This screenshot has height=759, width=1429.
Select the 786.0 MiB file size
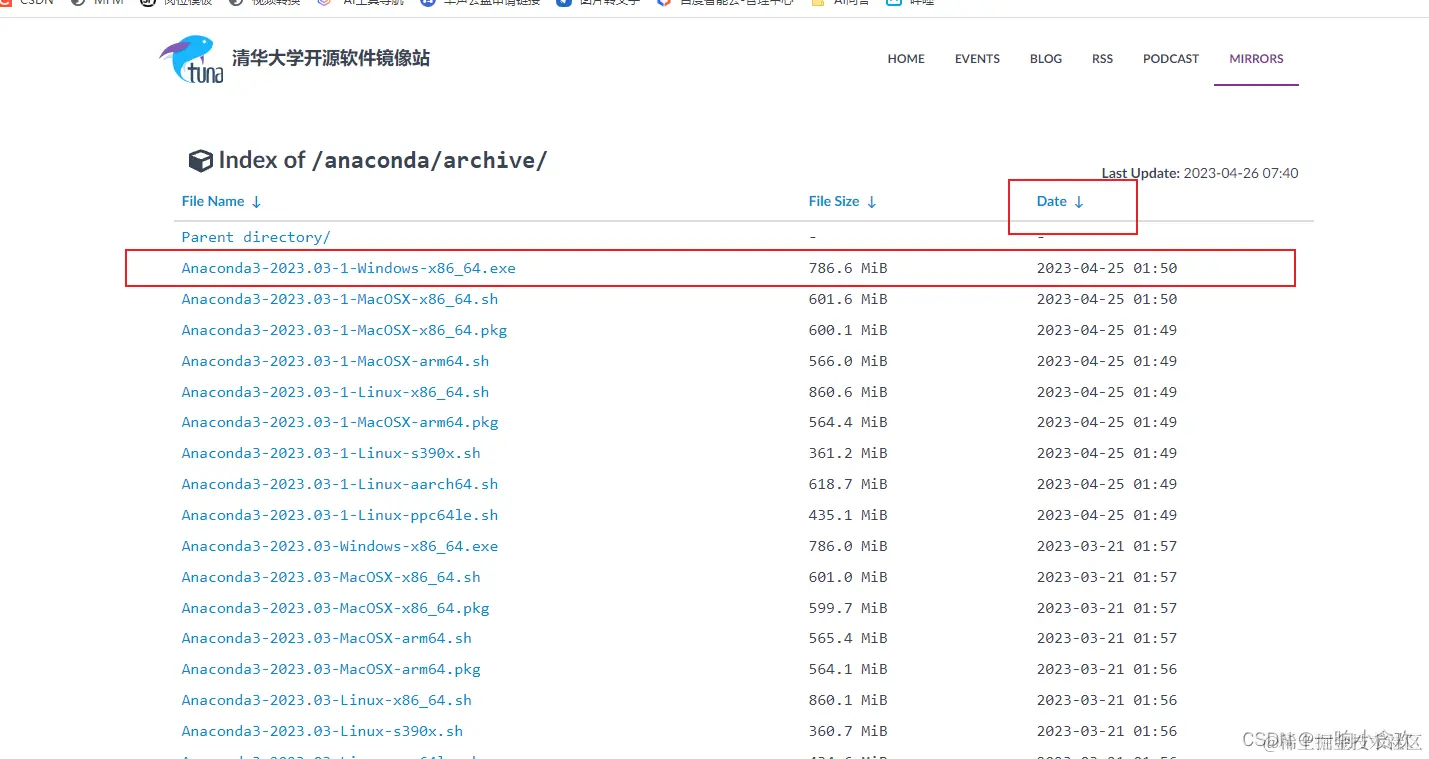(x=848, y=546)
